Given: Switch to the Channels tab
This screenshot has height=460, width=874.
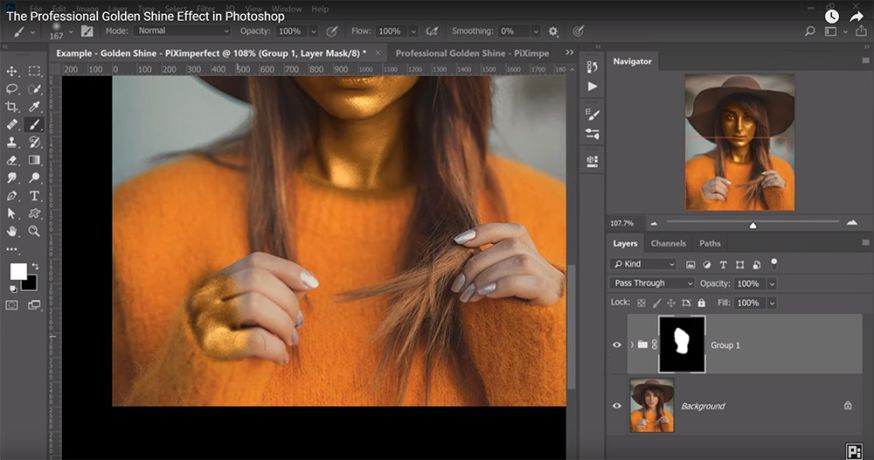Looking at the screenshot, I should (x=668, y=243).
